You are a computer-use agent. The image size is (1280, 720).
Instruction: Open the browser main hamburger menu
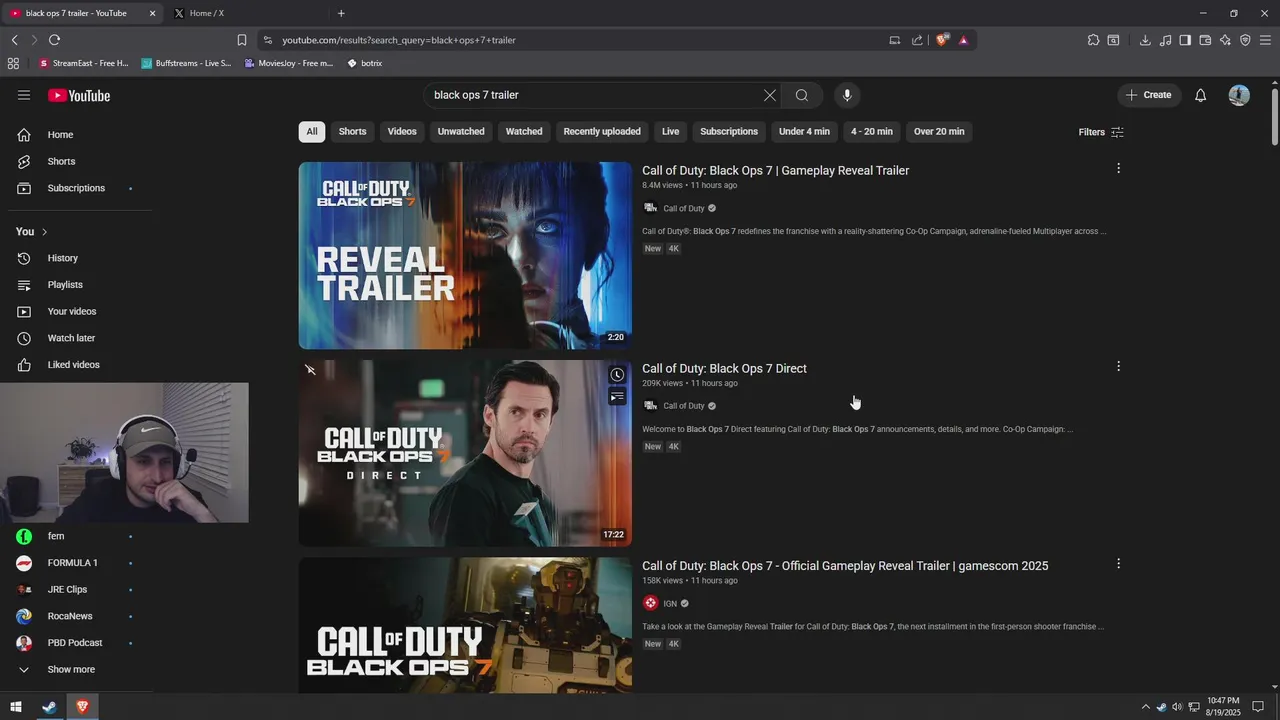[1265, 40]
